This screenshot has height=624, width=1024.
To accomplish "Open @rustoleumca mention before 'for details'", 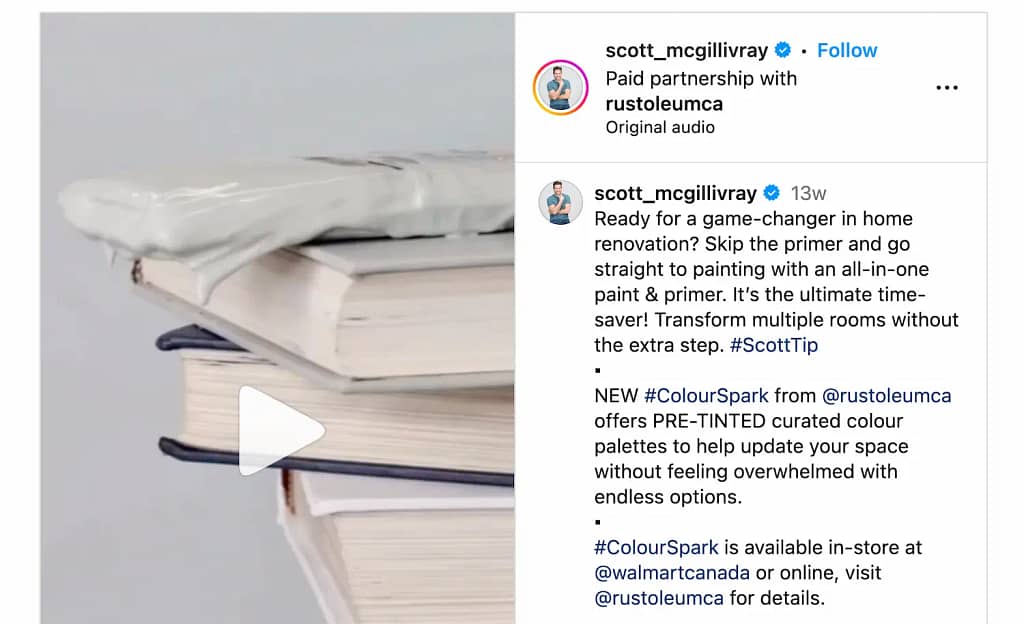I will coord(659,598).
